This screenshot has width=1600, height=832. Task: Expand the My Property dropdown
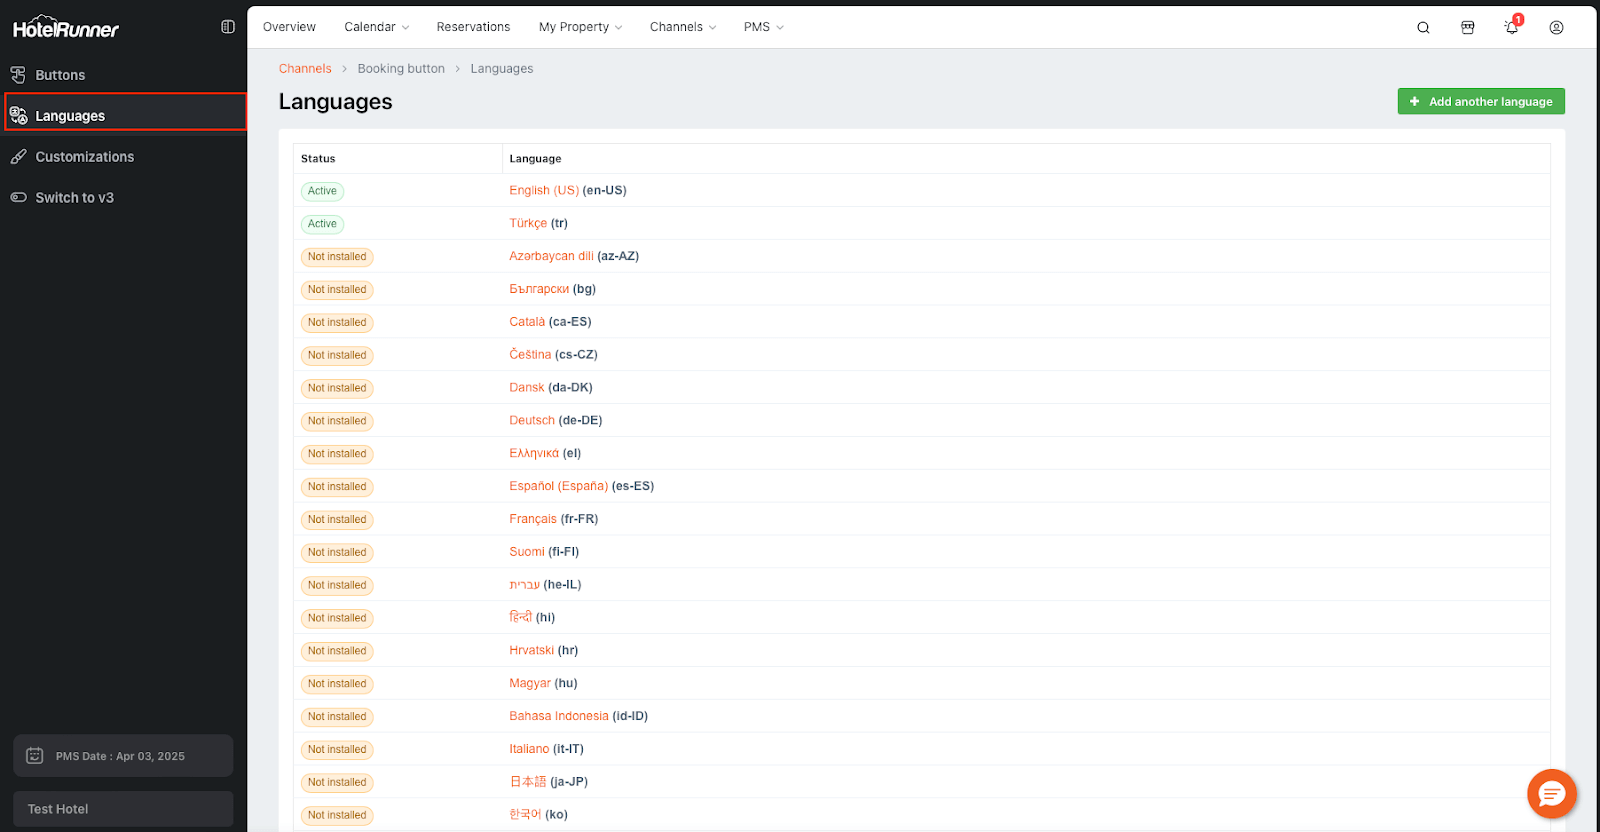(x=580, y=27)
